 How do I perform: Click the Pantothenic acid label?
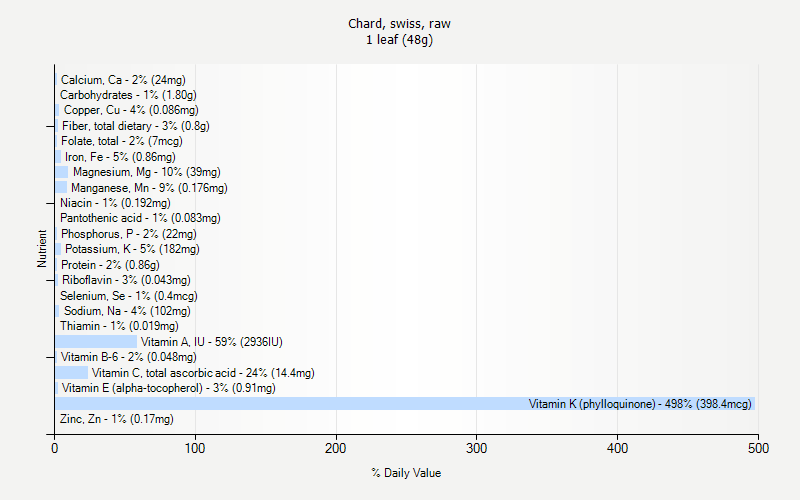pos(140,218)
